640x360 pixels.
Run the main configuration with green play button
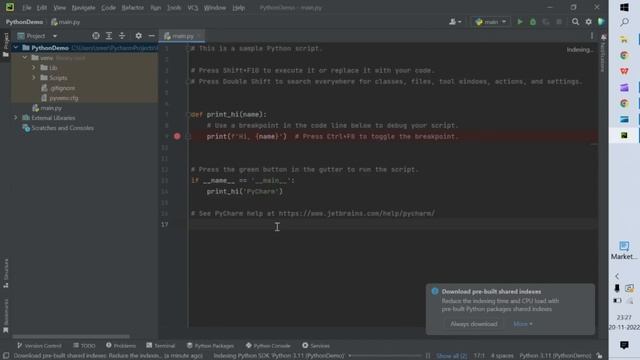click(x=520, y=22)
